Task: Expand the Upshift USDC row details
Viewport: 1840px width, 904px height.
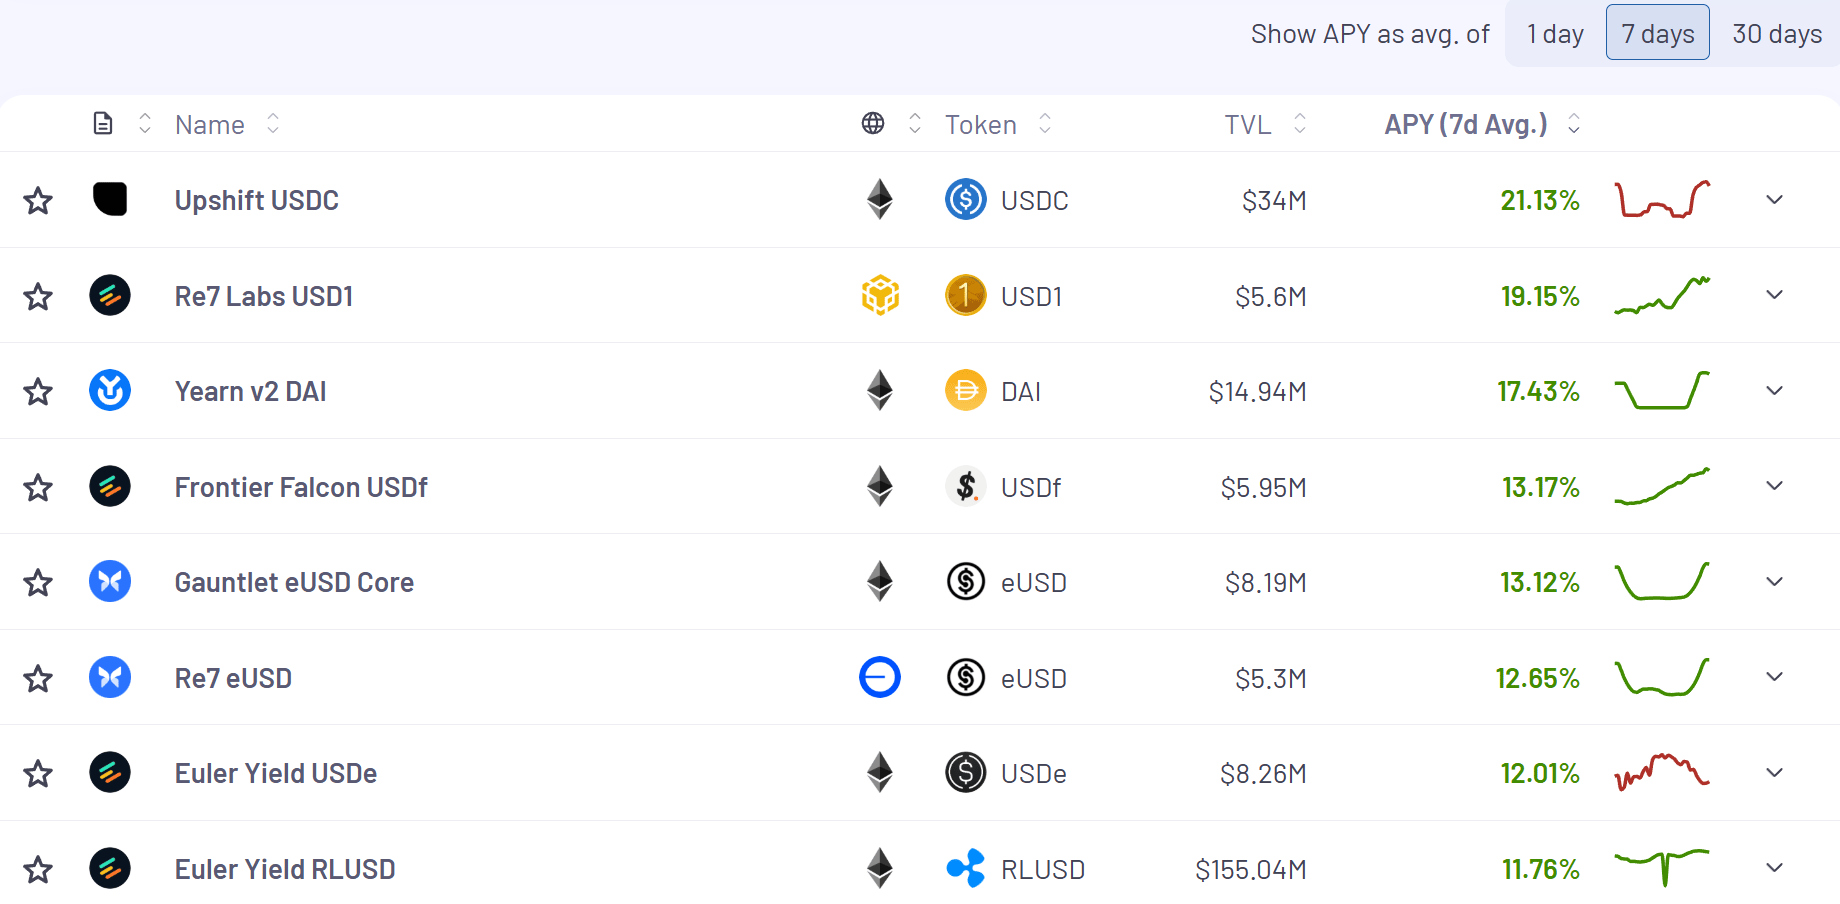Action: [x=1774, y=199]
